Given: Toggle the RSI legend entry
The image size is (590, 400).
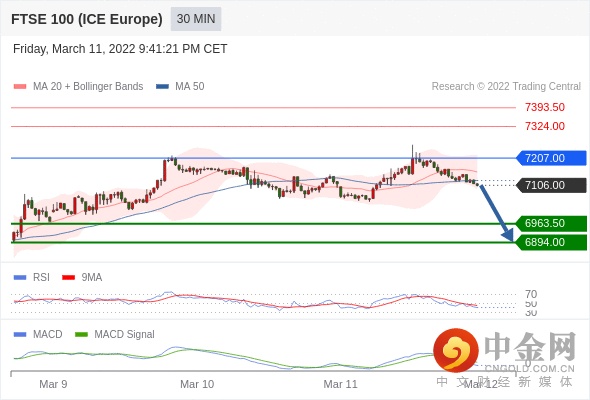Looking at the screenshot, I should pos(32,277).
